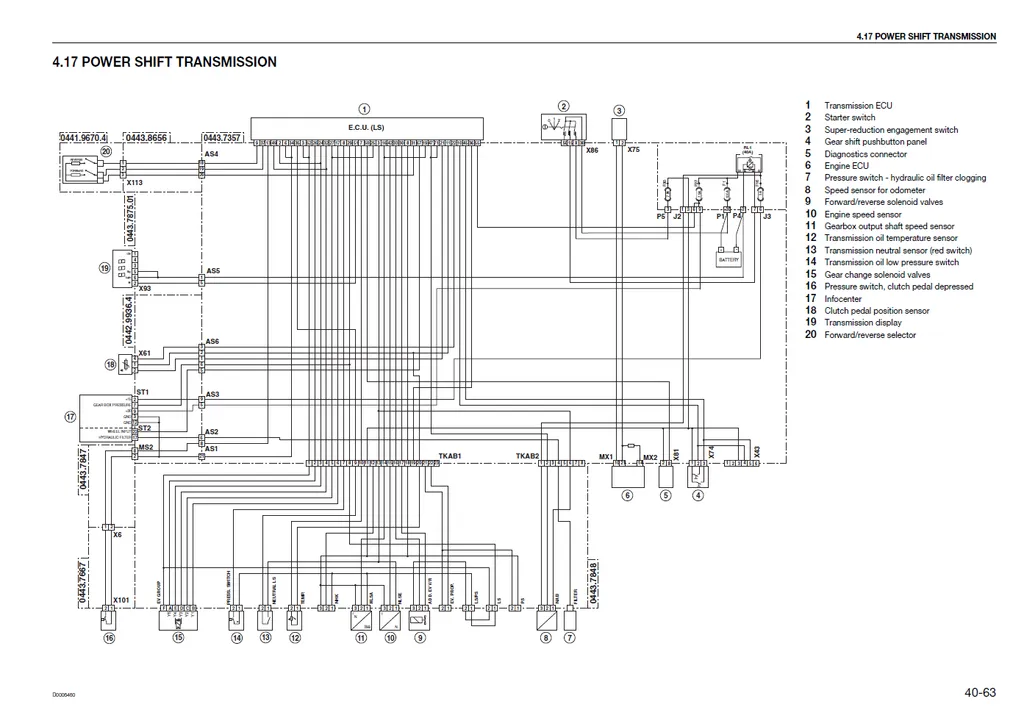Viewport: 1024px width, 723px height.
Task: Toggle the FILTER pressure switch numbered 7
Action: tap(569, 620)
